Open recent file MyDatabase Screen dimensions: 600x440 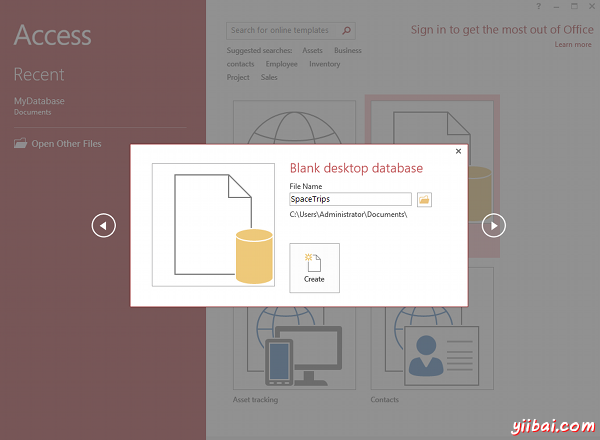pyautogui.click(x=37, y=102)
